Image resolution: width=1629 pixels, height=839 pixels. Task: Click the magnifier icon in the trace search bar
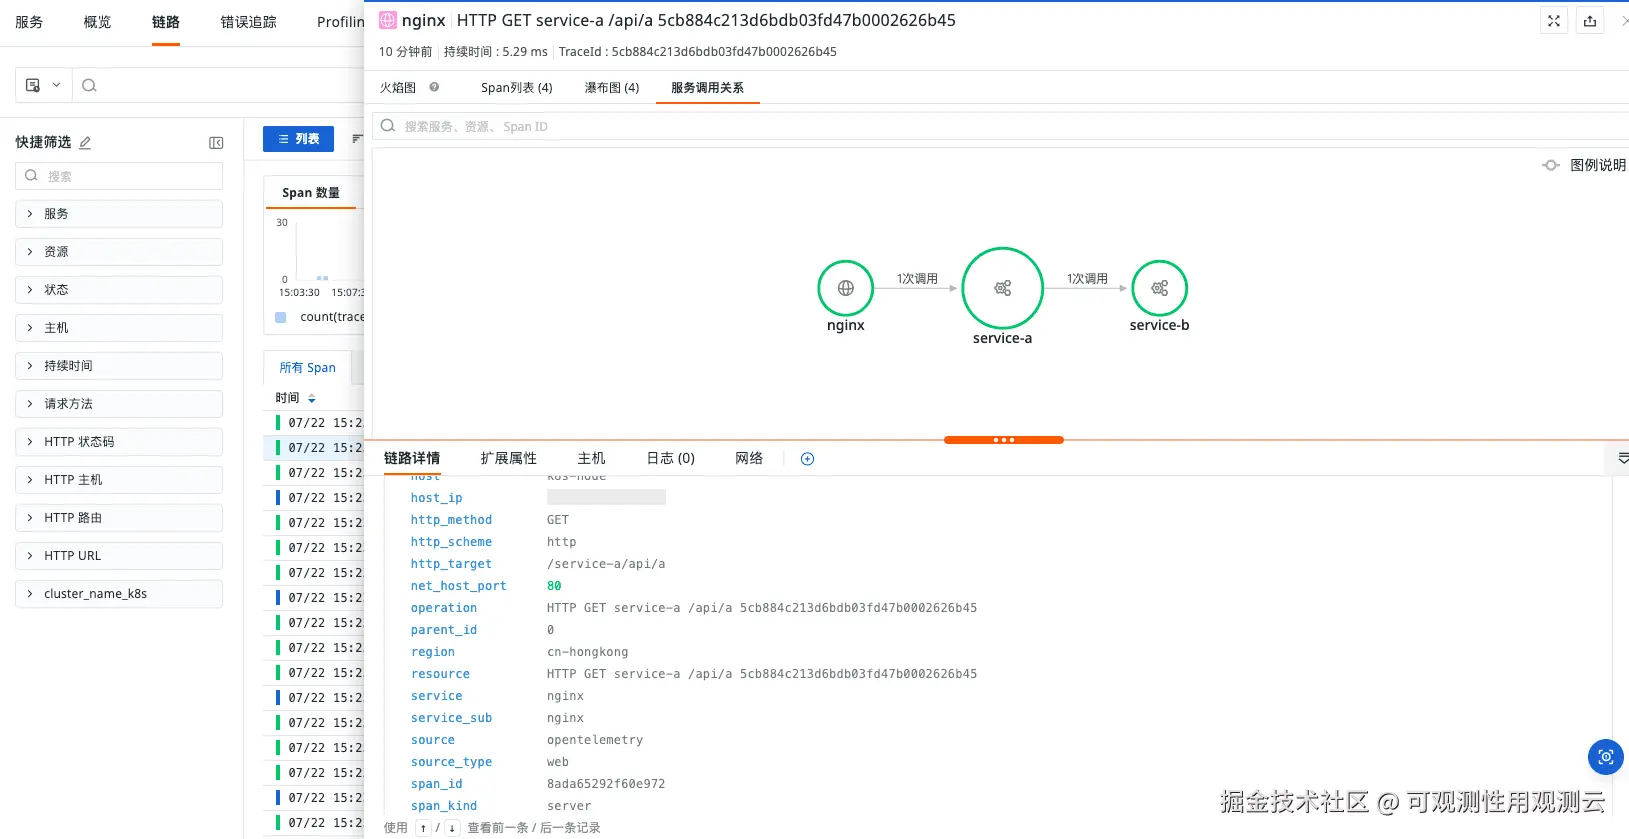[x=89, y=85]
